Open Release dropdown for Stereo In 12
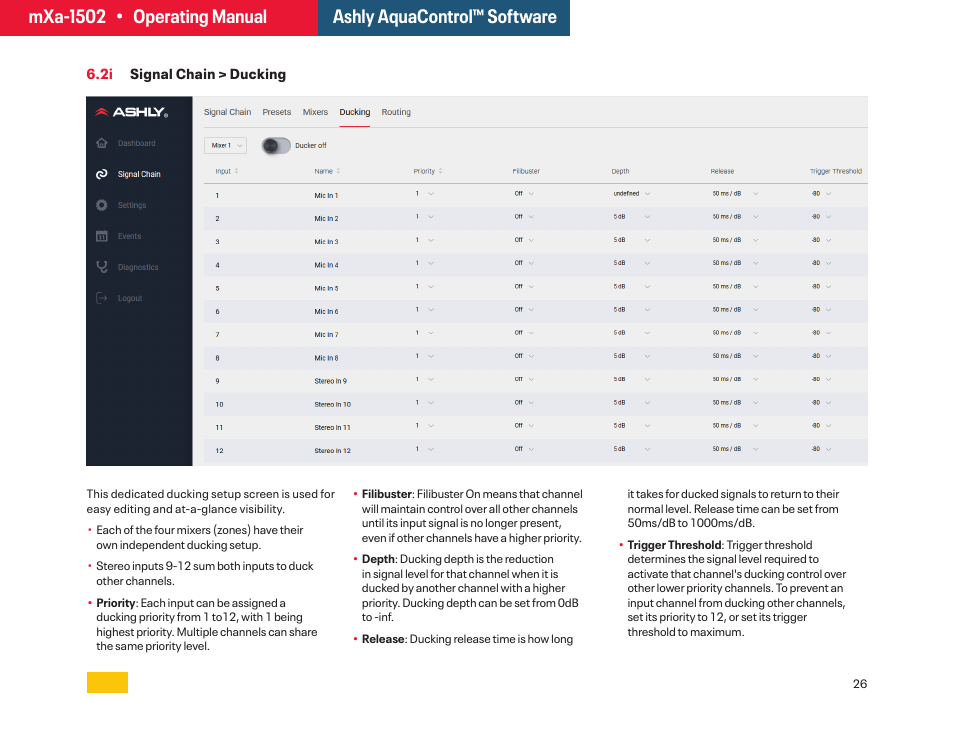The height and width of the screenshot is (738, 954). point(735,449)
